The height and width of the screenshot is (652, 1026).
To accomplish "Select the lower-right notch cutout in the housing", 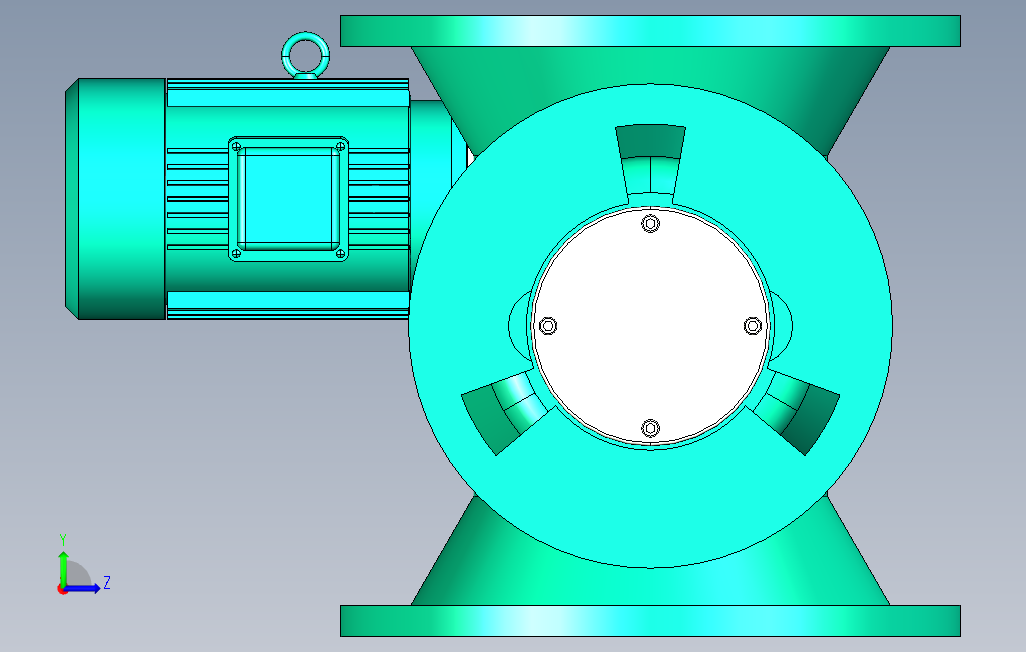I will click(x=794, y=410).
